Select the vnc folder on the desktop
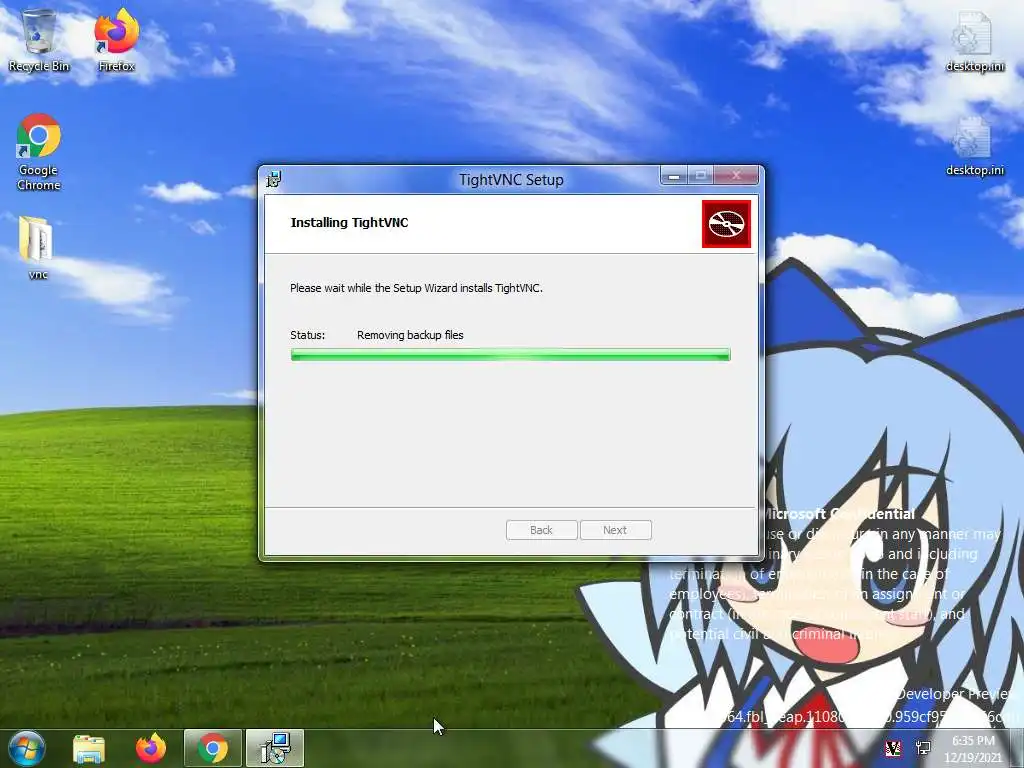The width and height of the screenshot is (1024, 768). point(37,248)
